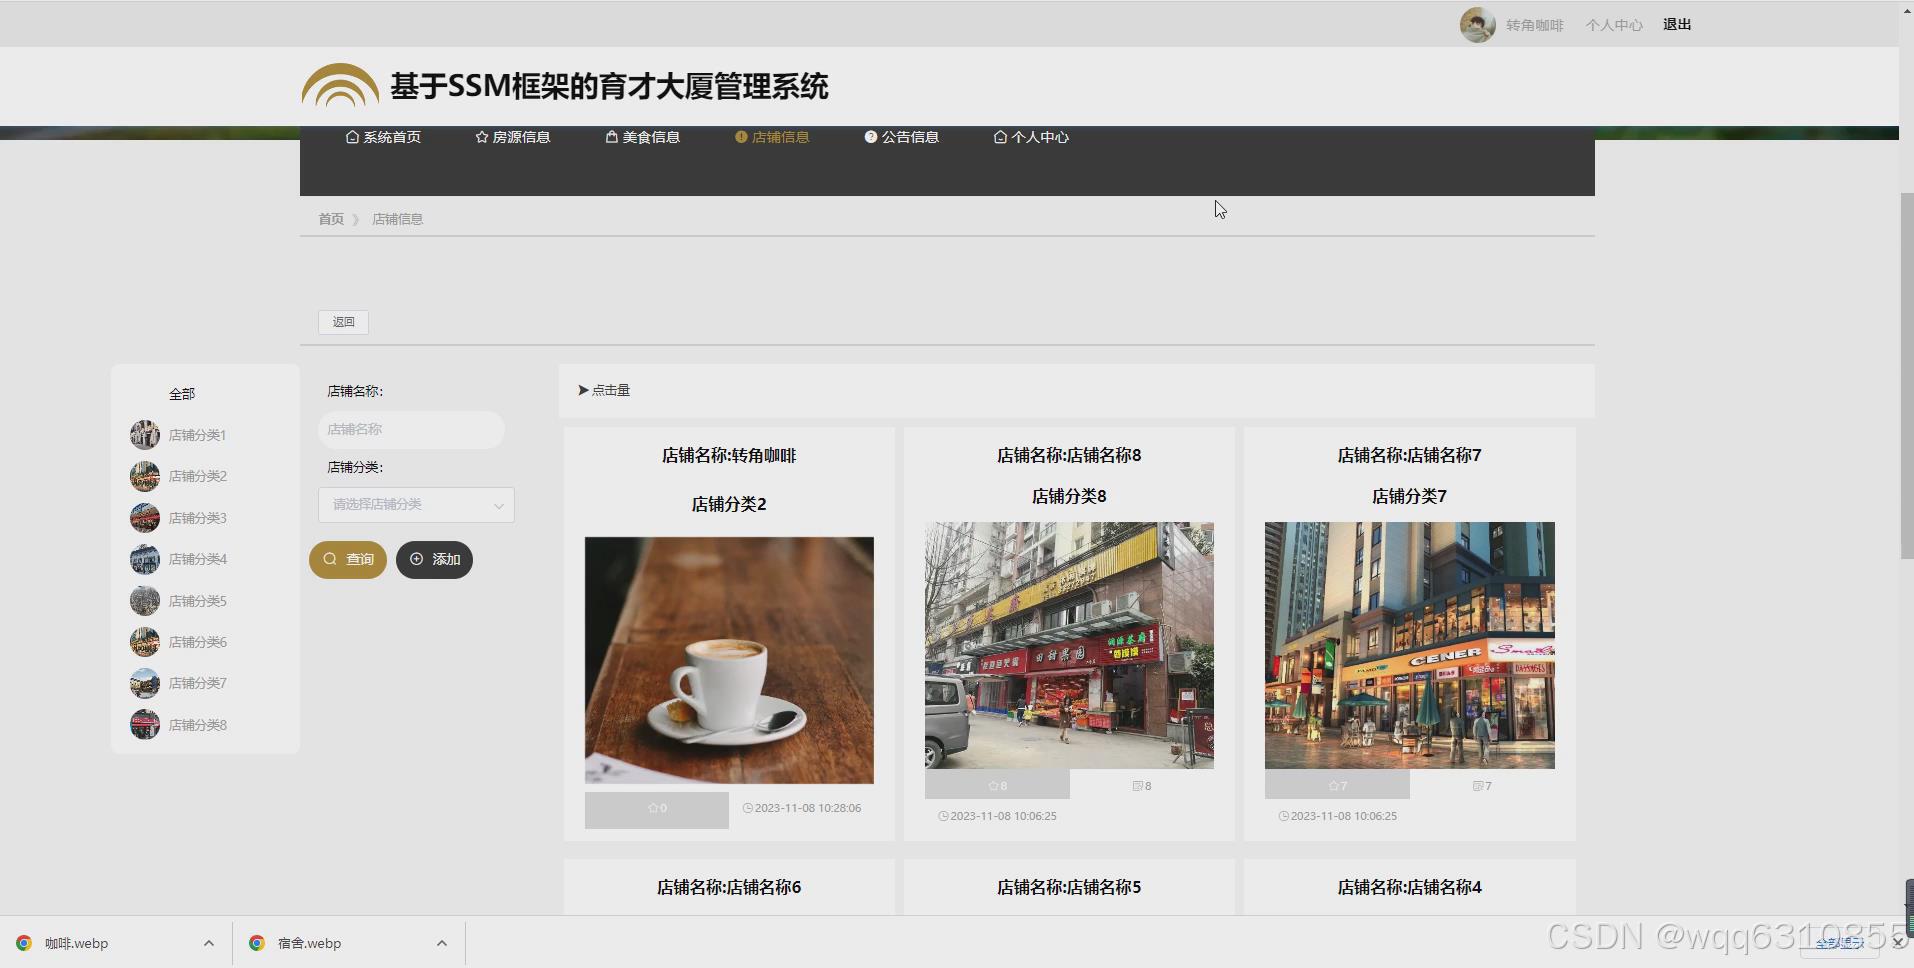Click title 店铺名称:店铺名称6
1914x968 pixels.
pyautogui.click(x=729, y=888)
